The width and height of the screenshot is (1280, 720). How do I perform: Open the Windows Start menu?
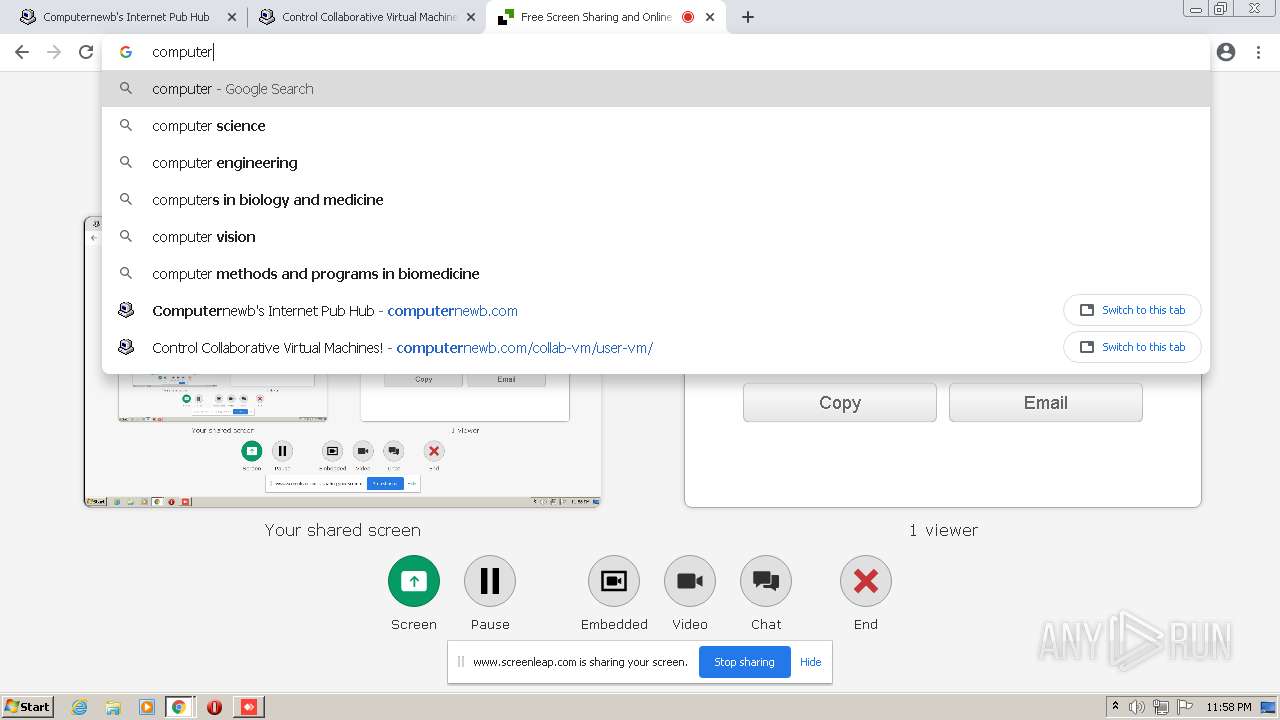[27, 707]
